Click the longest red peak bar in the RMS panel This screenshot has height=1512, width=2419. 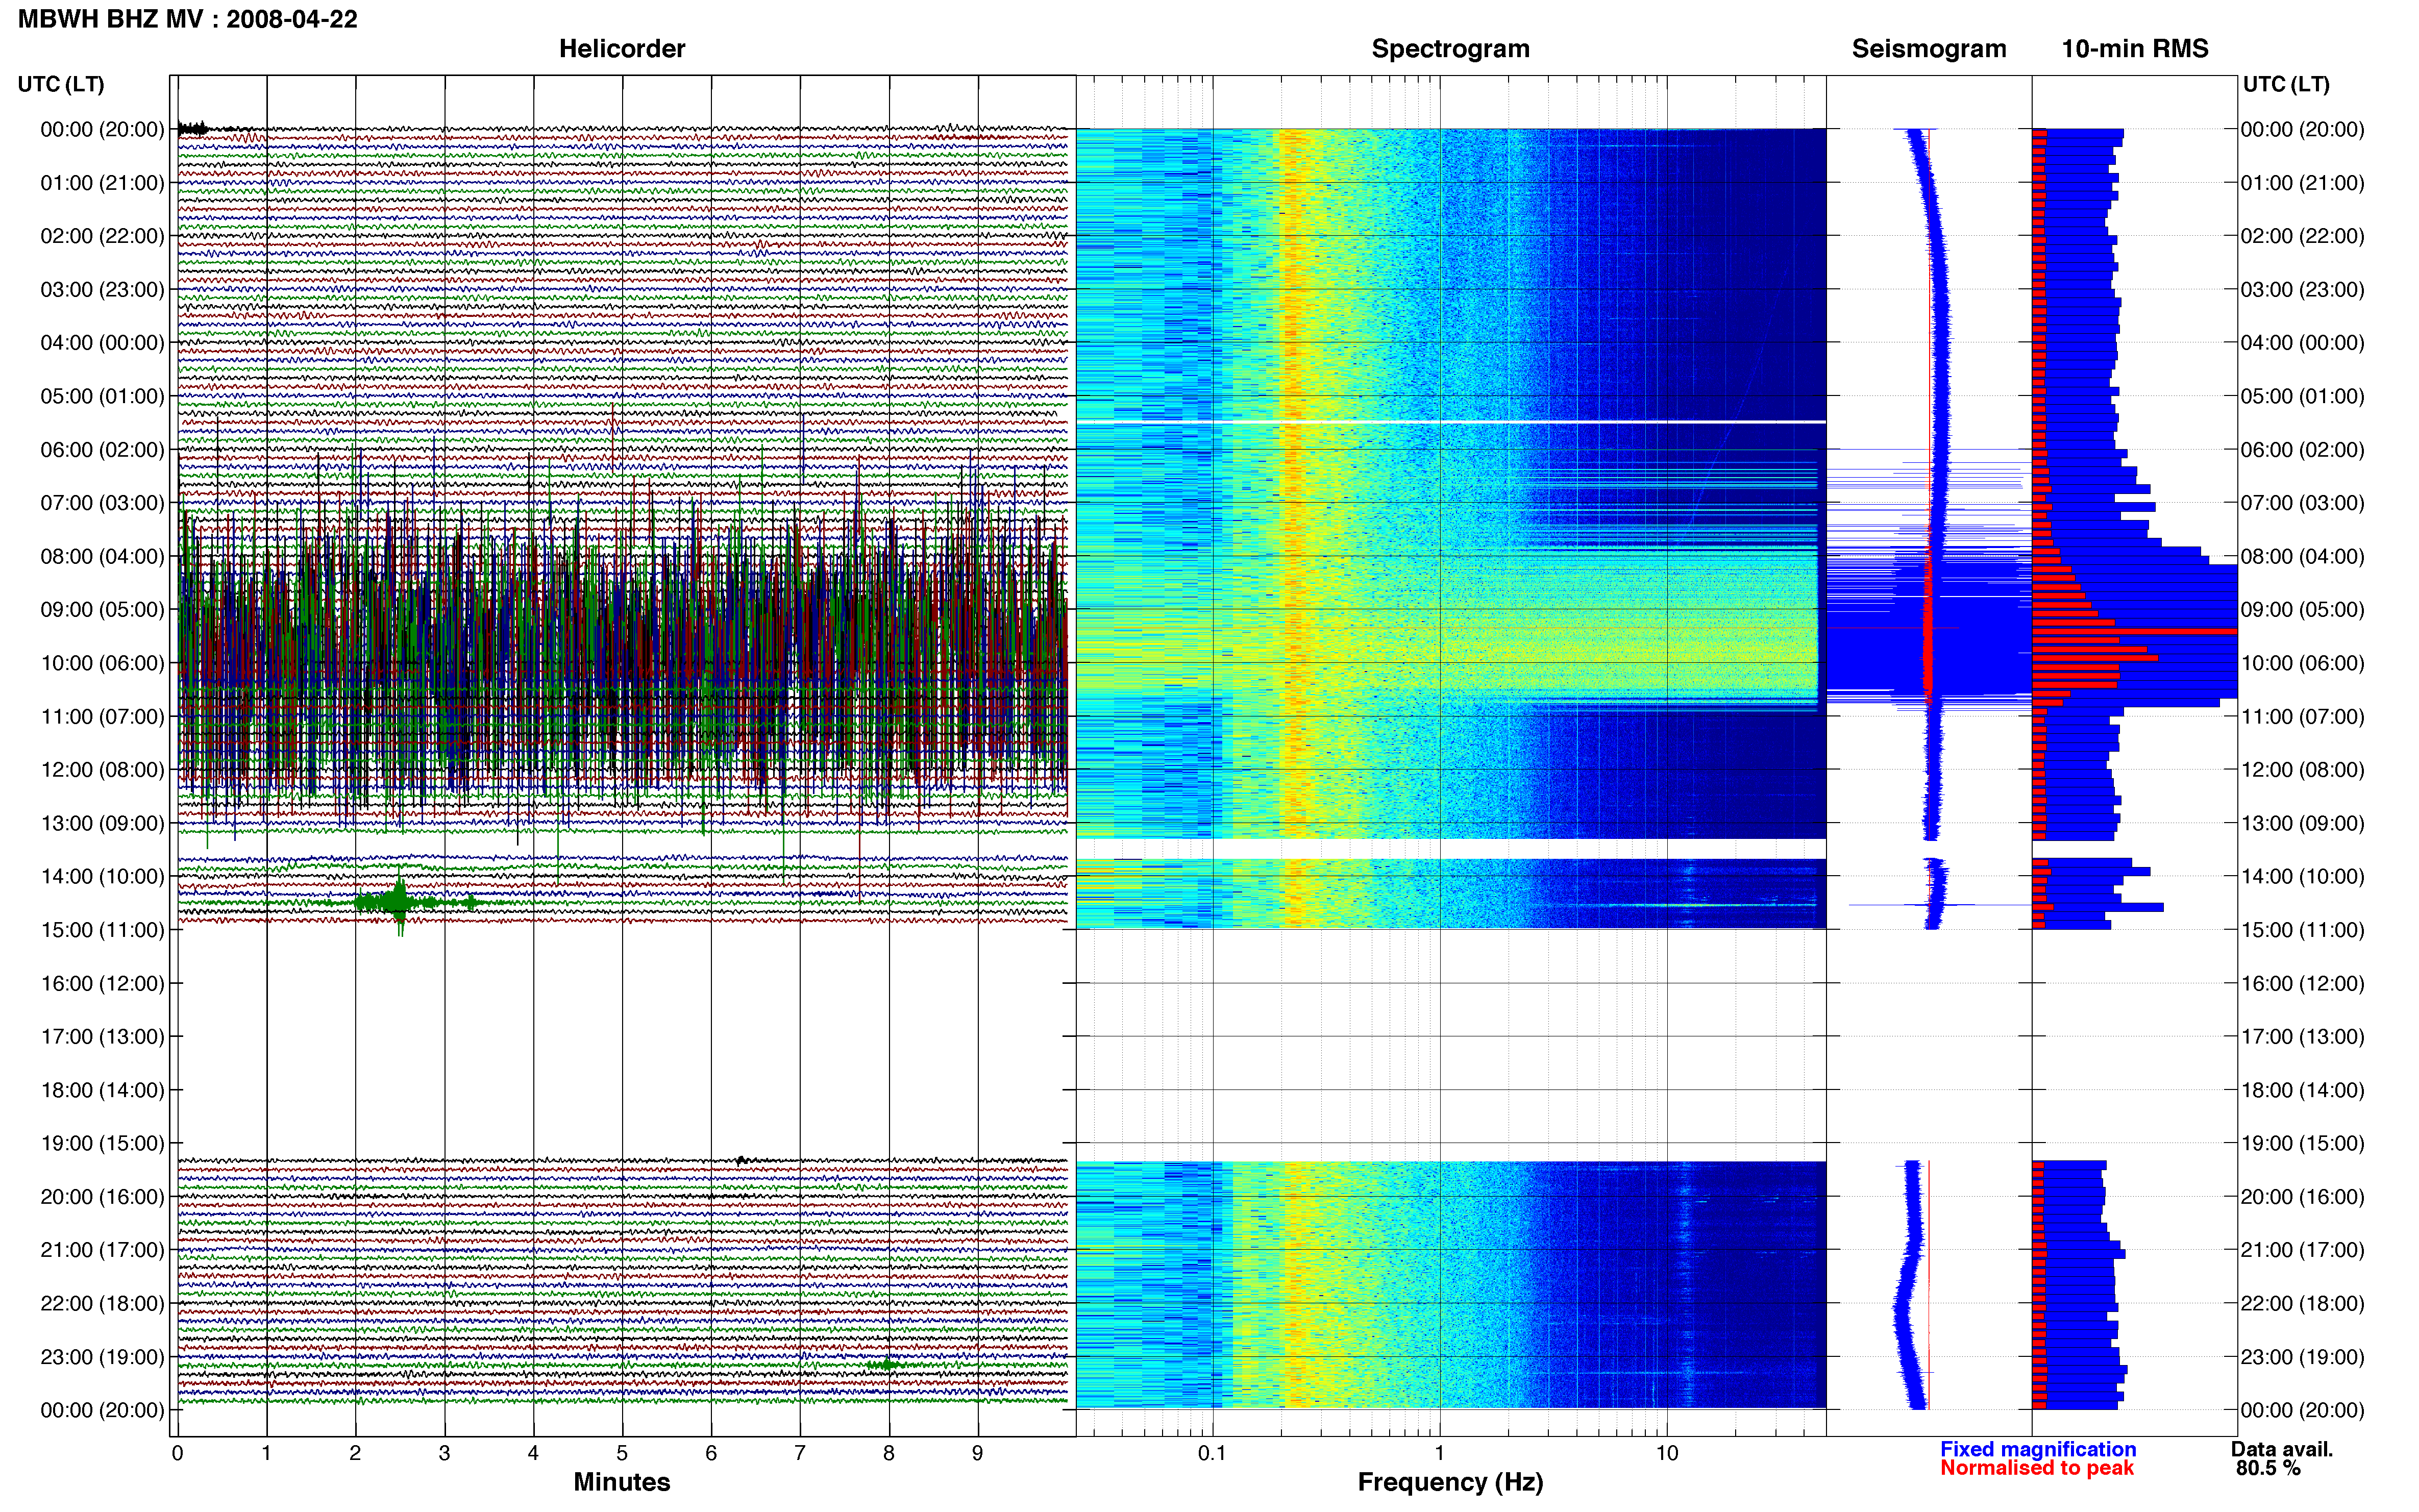pyautogui.click(x=2135, y=631)
